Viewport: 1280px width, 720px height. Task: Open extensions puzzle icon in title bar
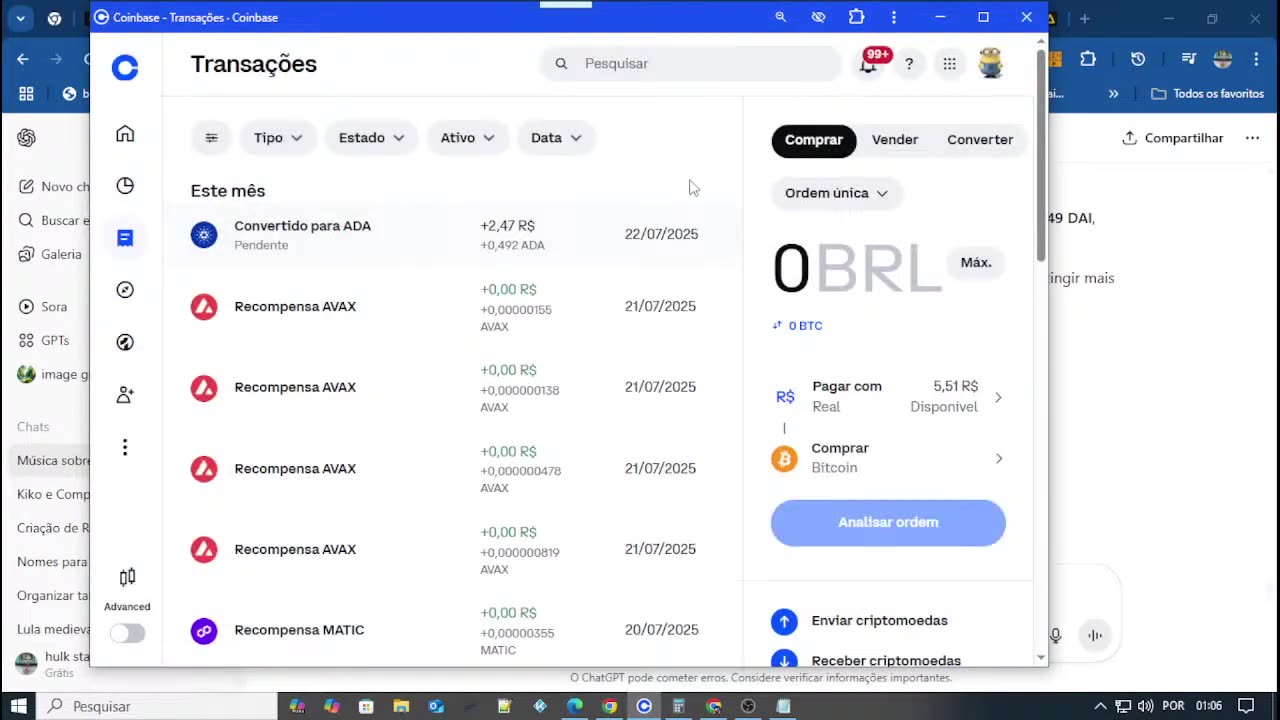click(856, 17)
